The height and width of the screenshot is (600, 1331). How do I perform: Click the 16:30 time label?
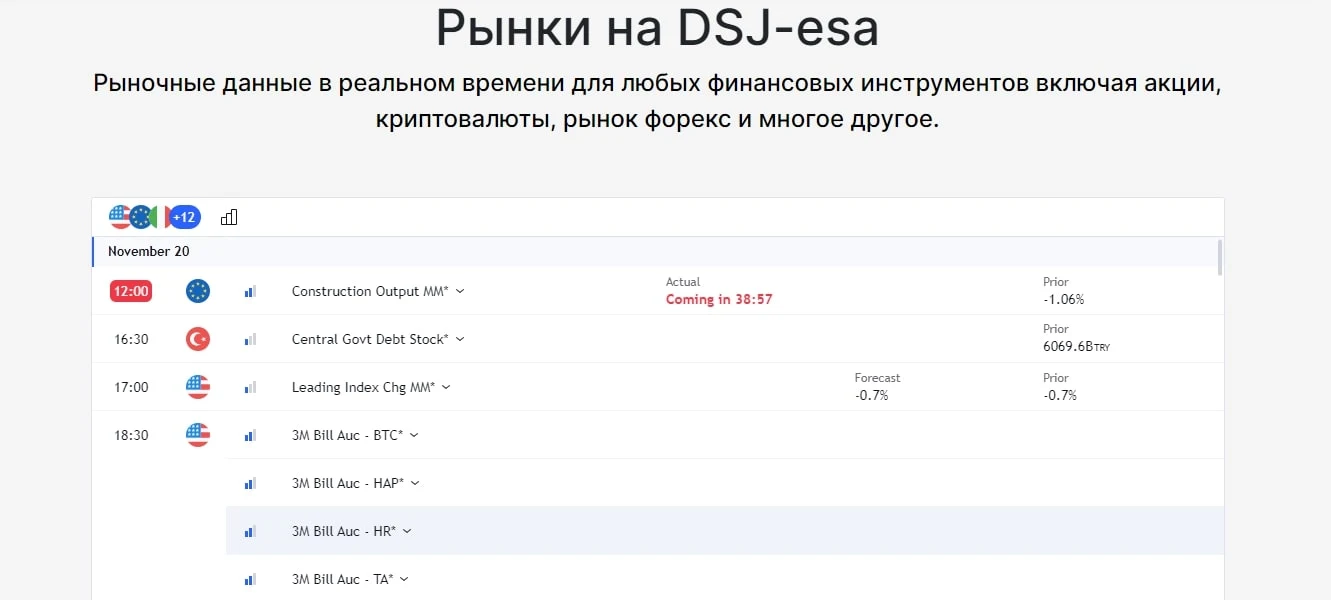pyautogui.click(x=131, y=339)
